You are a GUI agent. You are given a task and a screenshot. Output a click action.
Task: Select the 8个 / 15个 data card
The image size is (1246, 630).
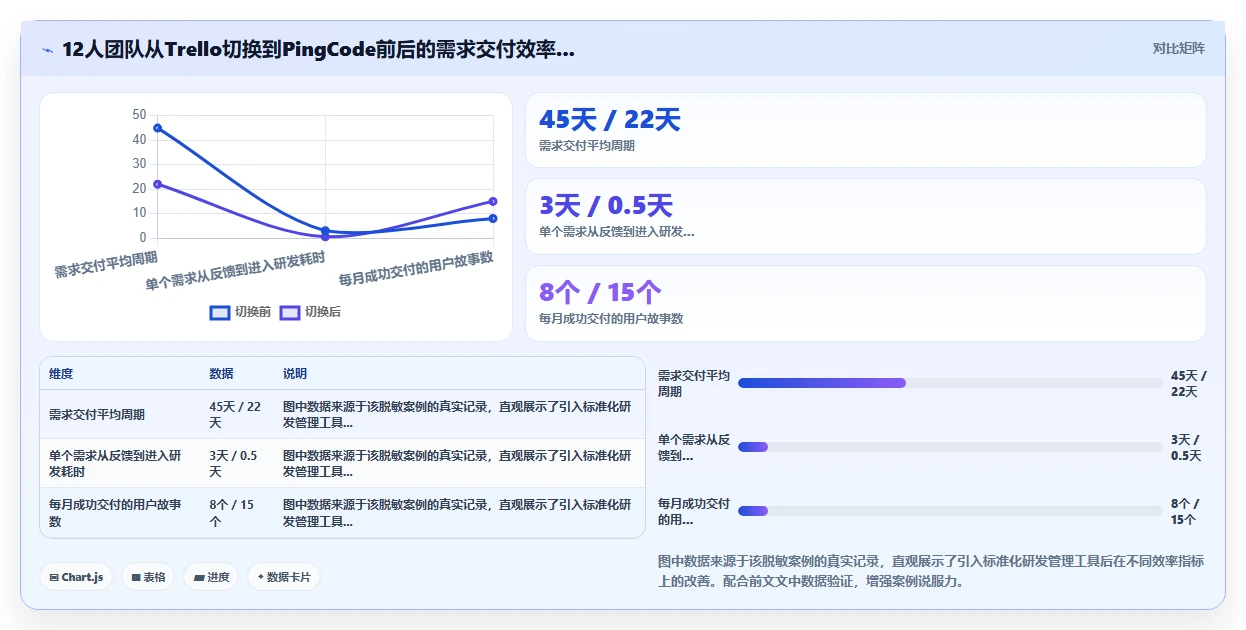pyautogui.click(x=865, y=303)
